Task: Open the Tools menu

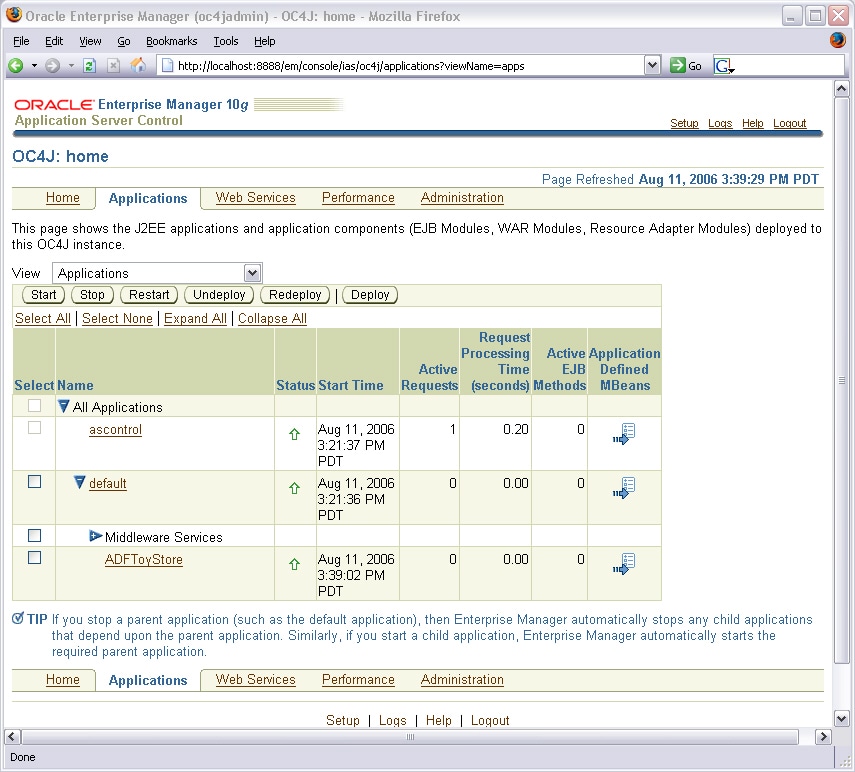Action: tap(226, 41)
